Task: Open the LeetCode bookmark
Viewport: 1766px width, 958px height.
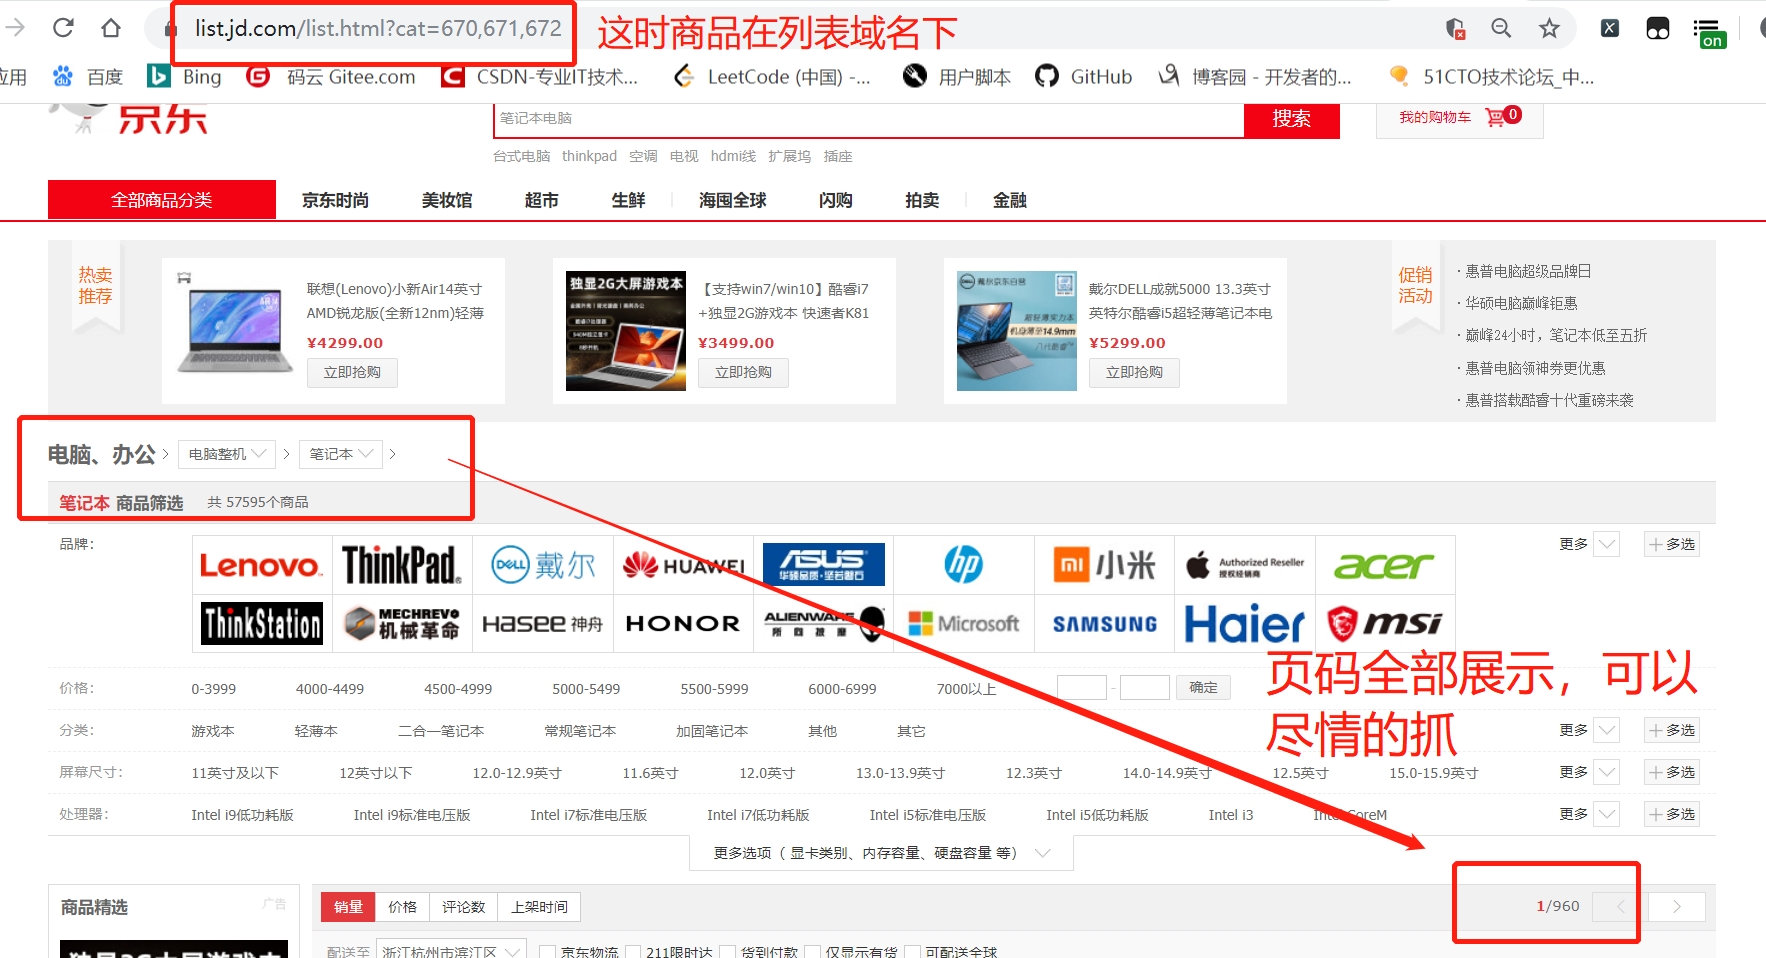Action: pos(772,77)
